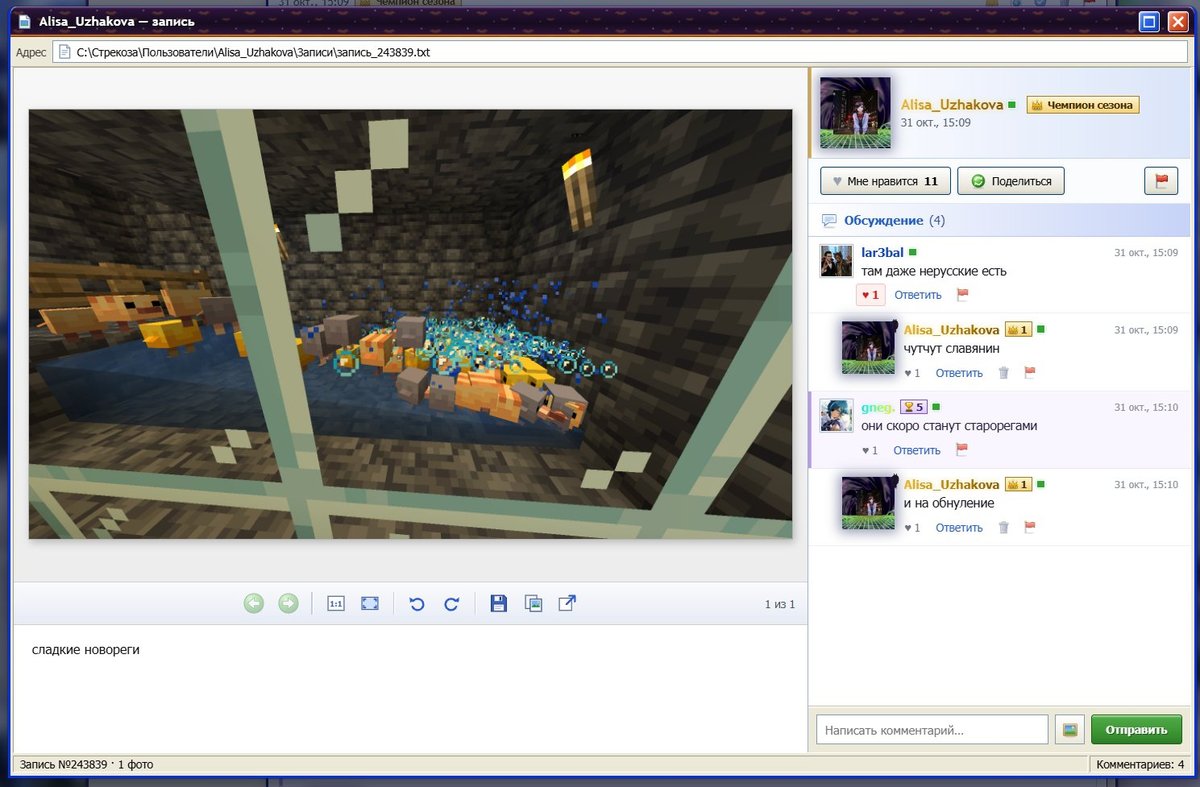
Task: Attach an image to the comment
Action: 1070,730
